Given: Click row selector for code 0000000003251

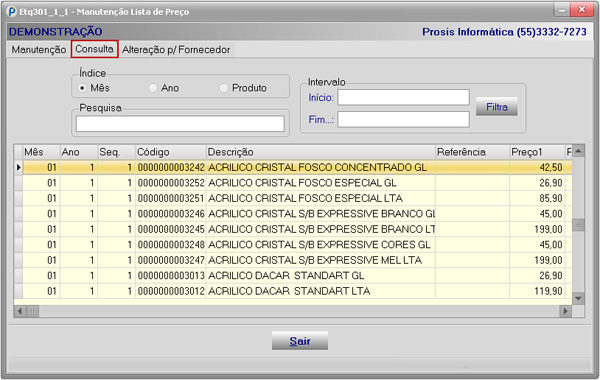Looking at the screenshot, I should 18,198.
